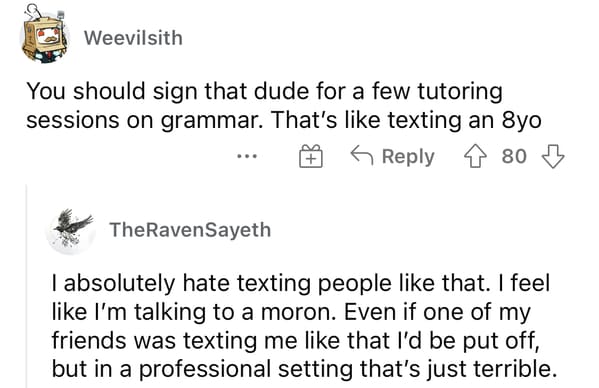Screen dimensions: 599x388
Task: Collapse the reply thread using the vertical line
Action: pos(26,286)
